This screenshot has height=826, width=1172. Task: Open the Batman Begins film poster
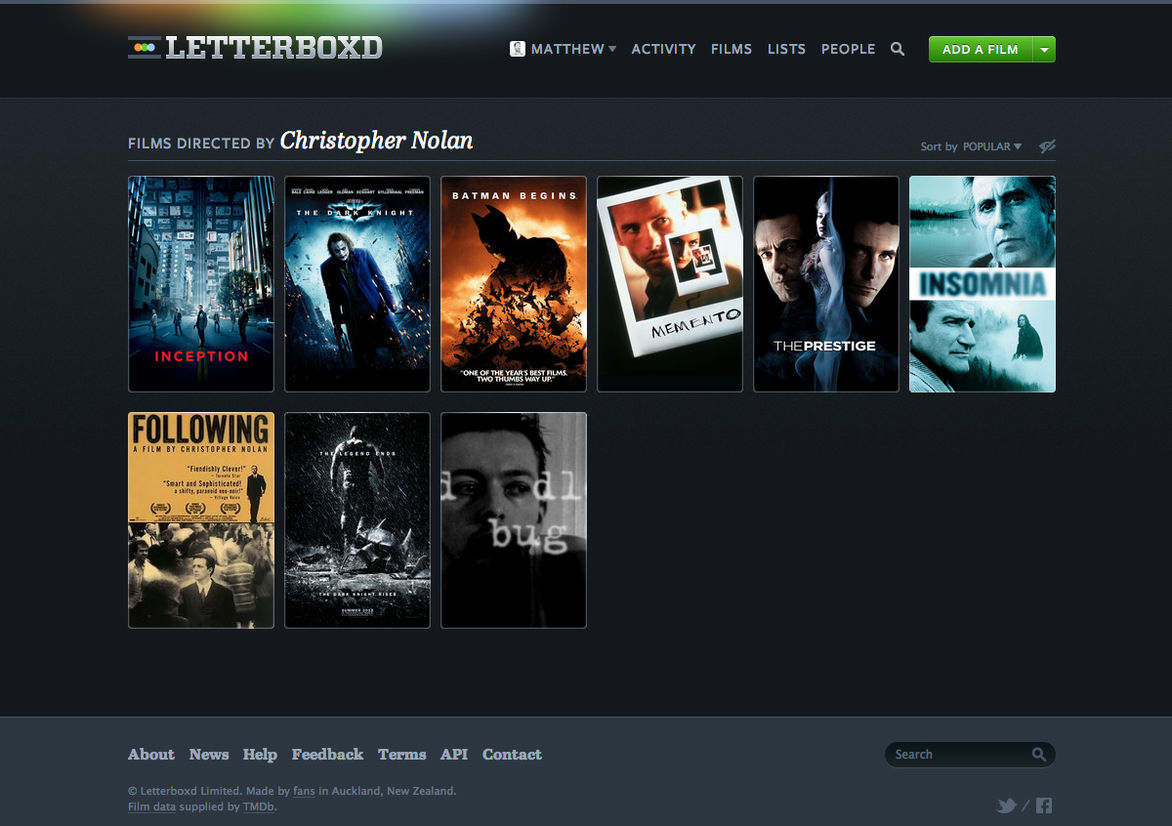[x=513, y=284]
